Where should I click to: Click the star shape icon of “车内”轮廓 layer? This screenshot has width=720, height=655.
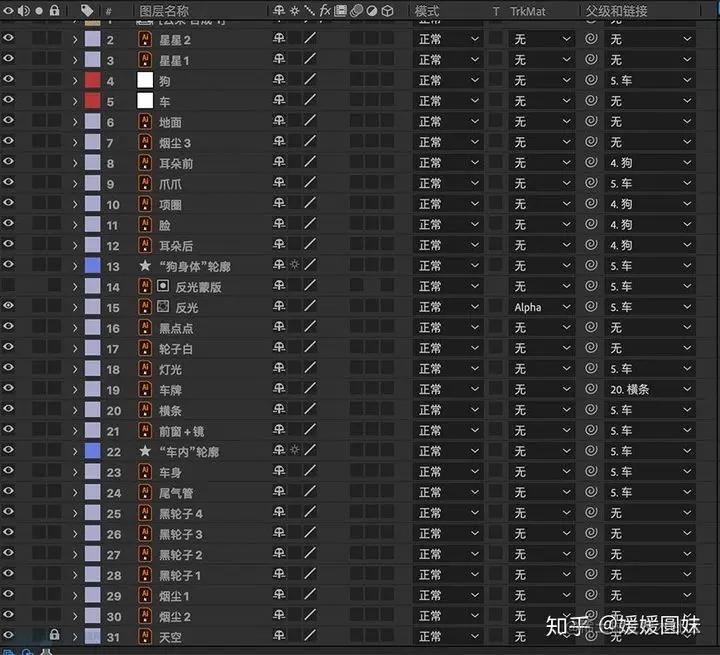pyautogui.click(x=145, y=451)
